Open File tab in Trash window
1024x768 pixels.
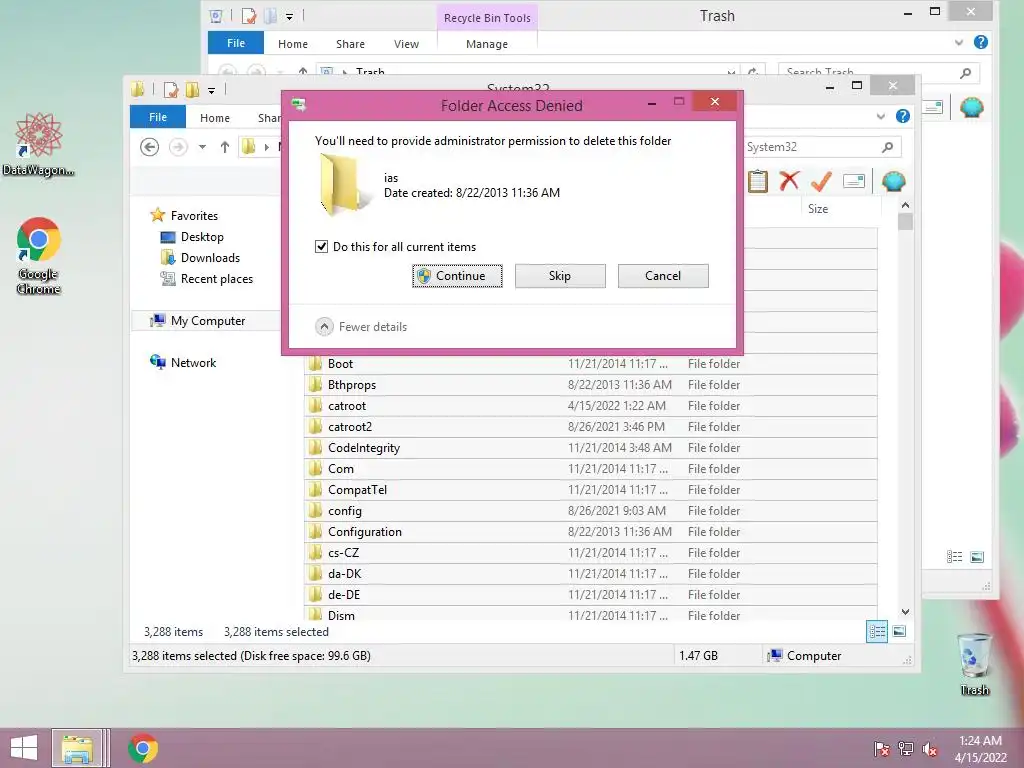tap(236, 43)
